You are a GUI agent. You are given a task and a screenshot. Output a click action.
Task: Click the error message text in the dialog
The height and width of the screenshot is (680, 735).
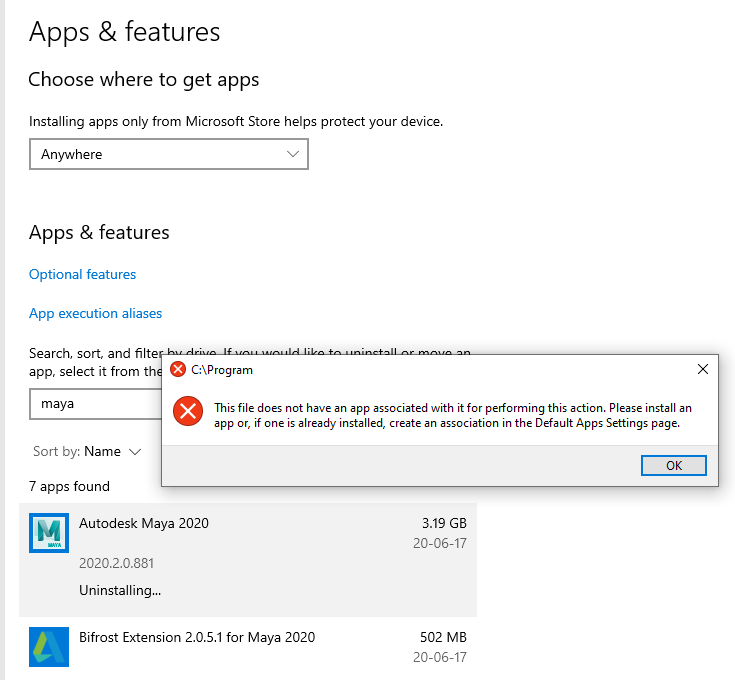[x=452, y=415]
